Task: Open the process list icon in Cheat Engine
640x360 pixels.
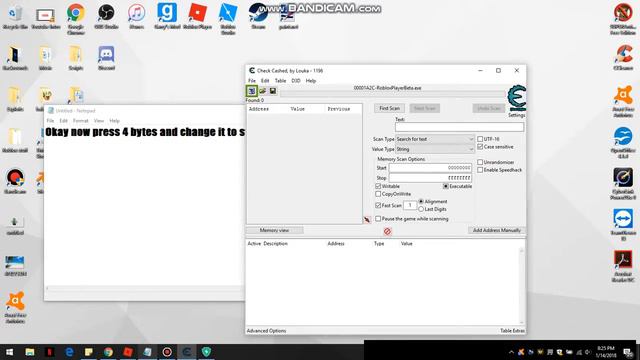Action: pos(252,91)
